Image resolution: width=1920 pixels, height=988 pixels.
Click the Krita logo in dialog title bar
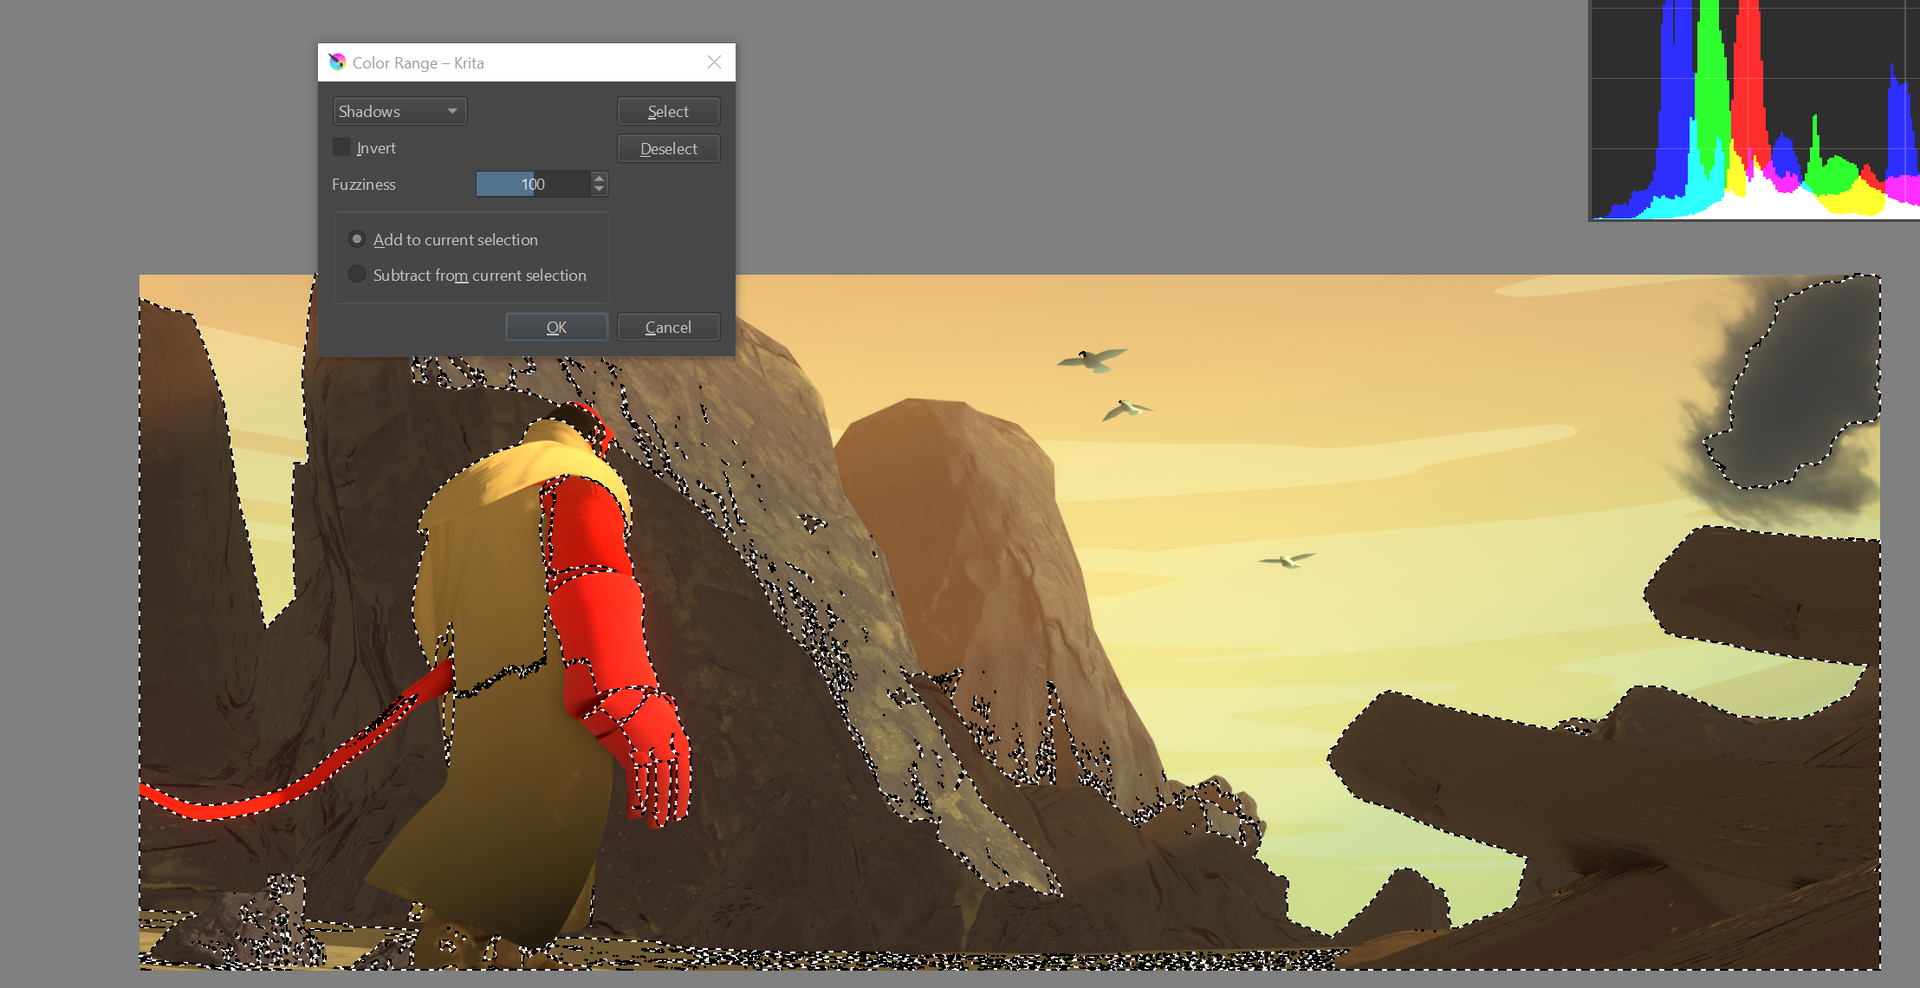[x=337, y=62]
